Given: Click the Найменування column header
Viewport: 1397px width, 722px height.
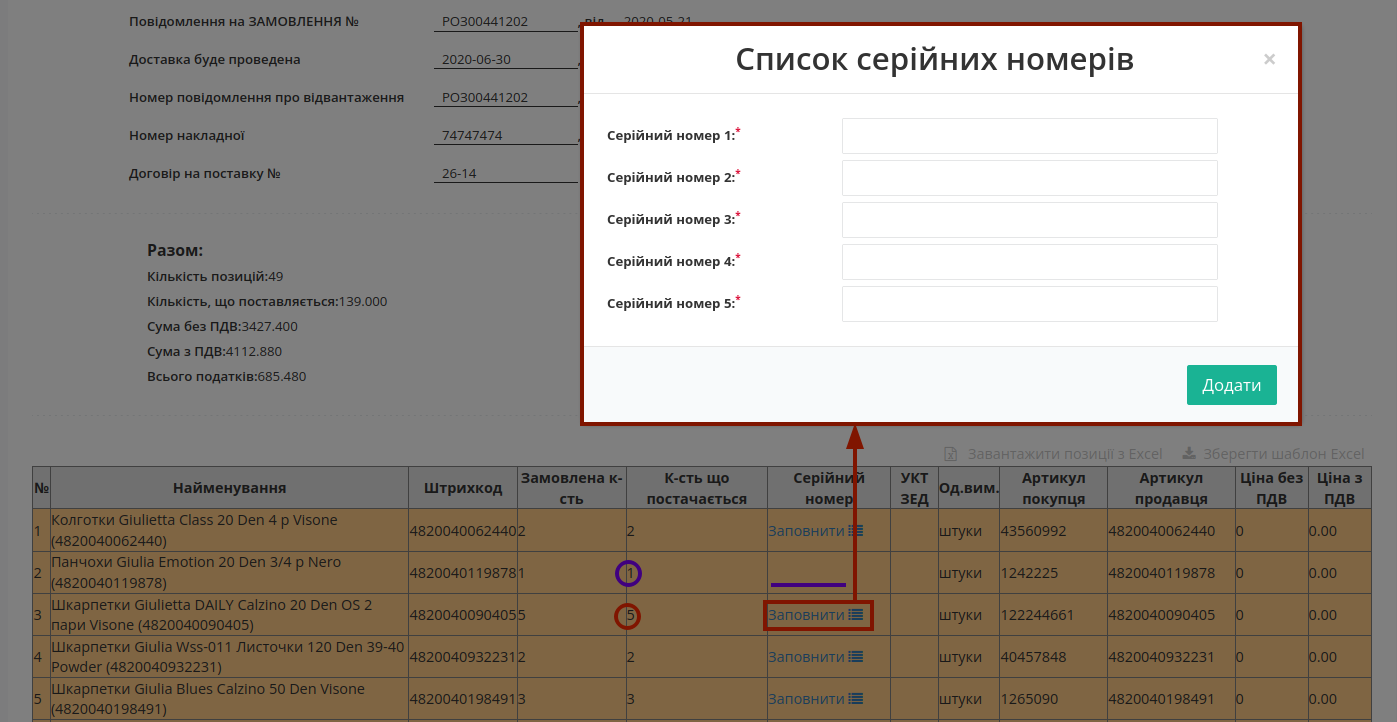Looking at the screenshot, I should coord(230,488).
